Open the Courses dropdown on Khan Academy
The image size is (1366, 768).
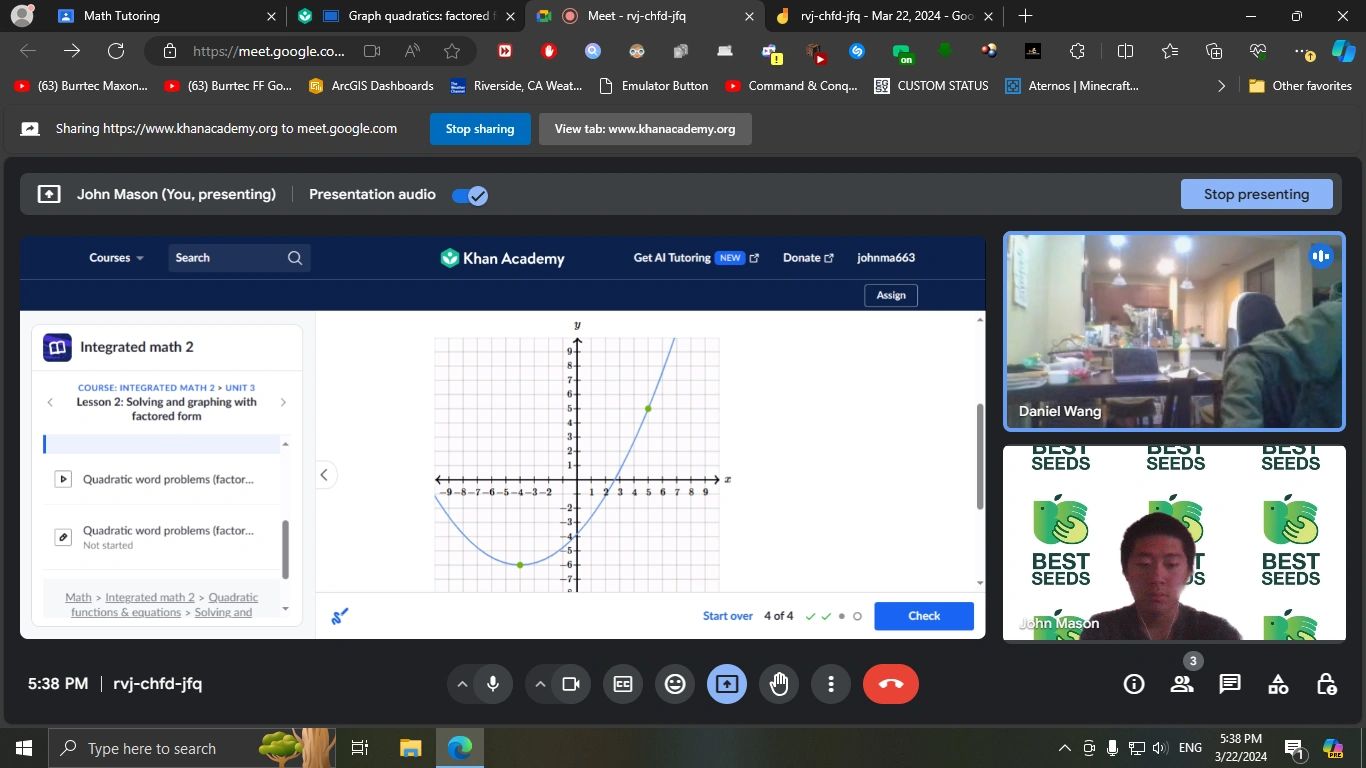(x=113, y=257)
